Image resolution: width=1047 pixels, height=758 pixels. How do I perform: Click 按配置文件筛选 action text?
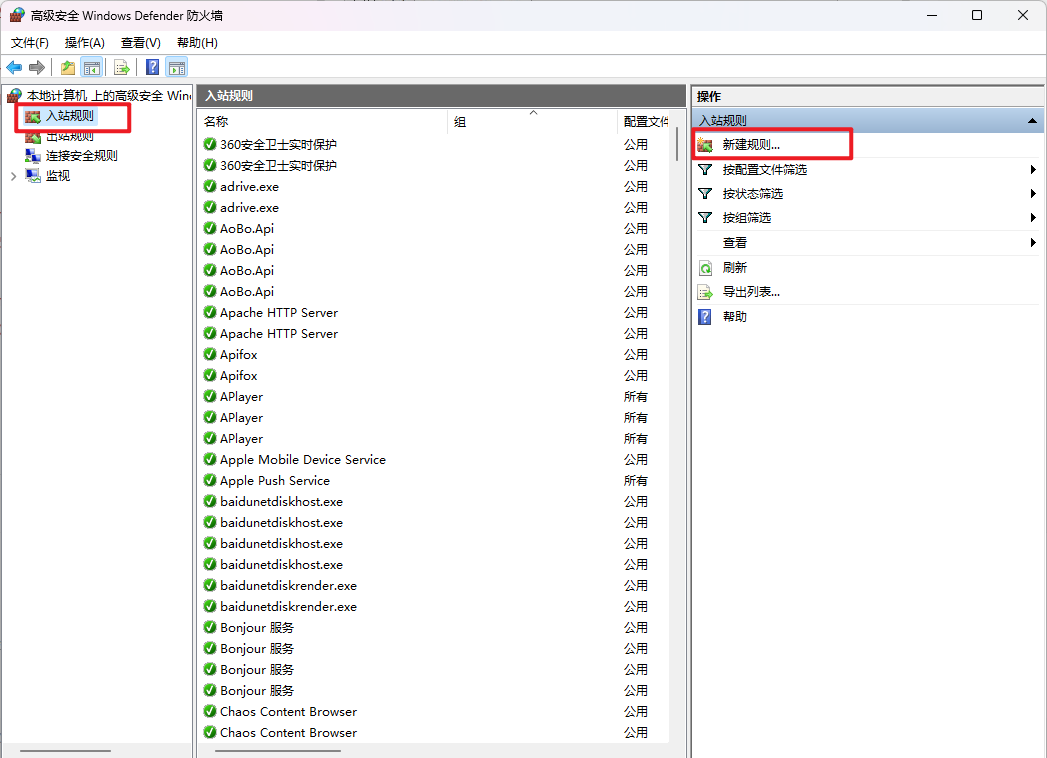[765, 170]
